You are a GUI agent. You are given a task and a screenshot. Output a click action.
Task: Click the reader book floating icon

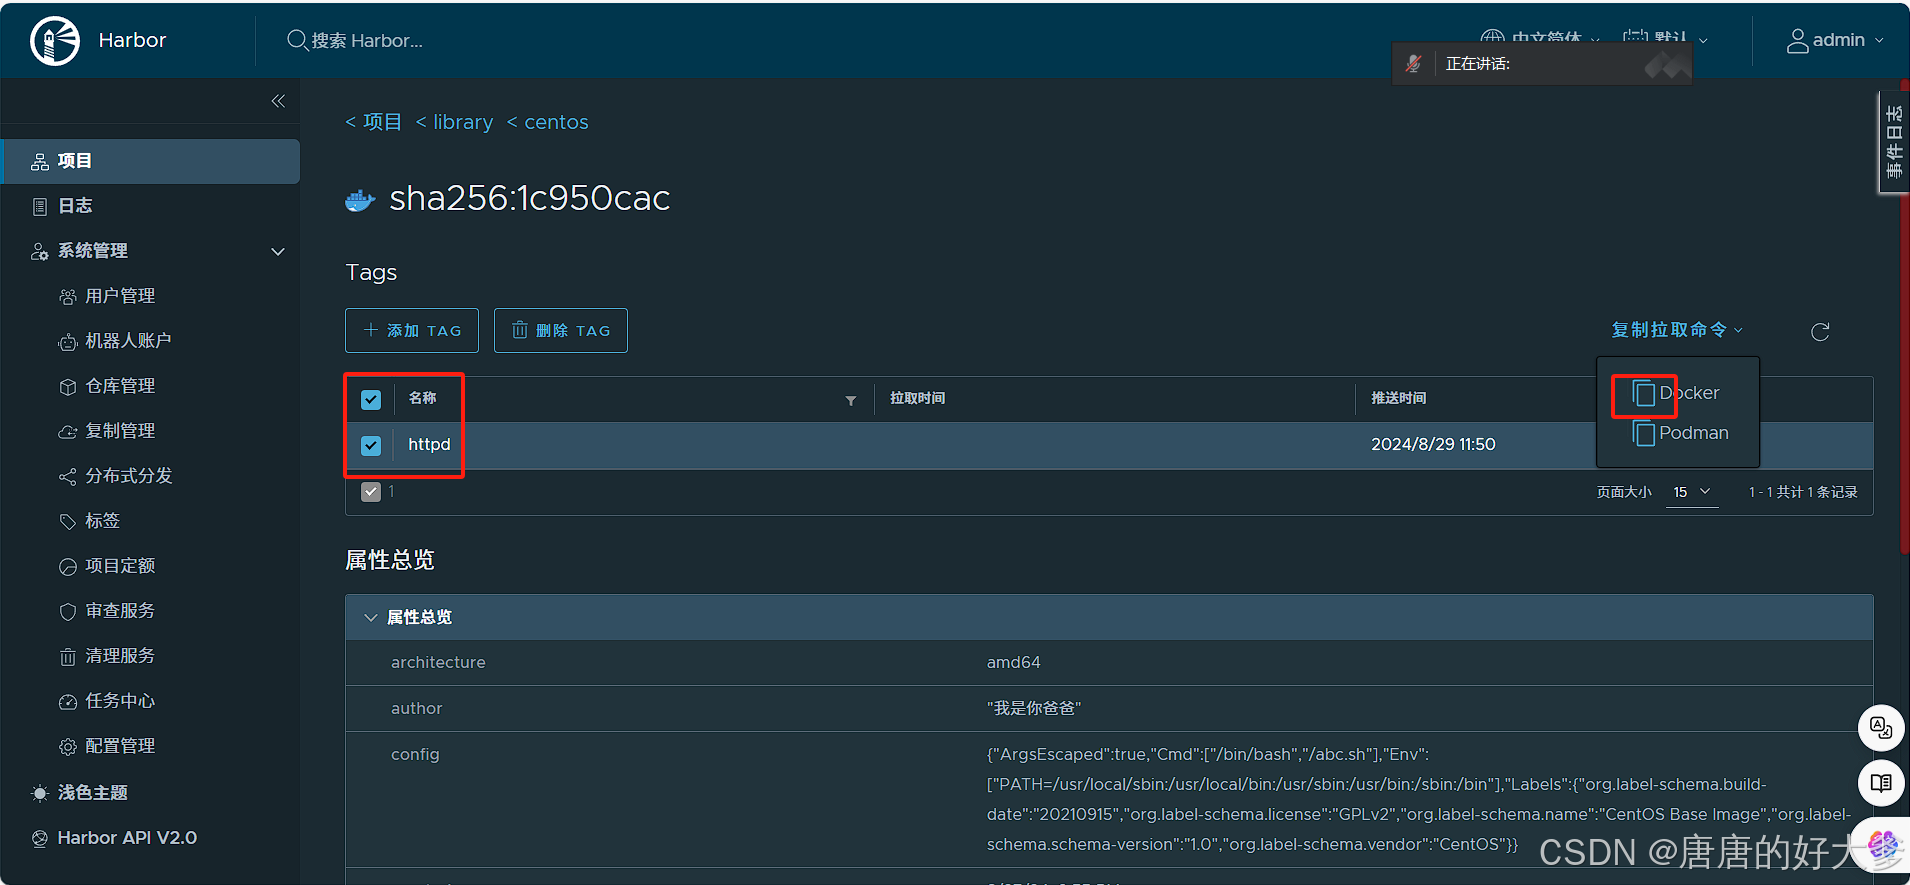point(1881,783)
